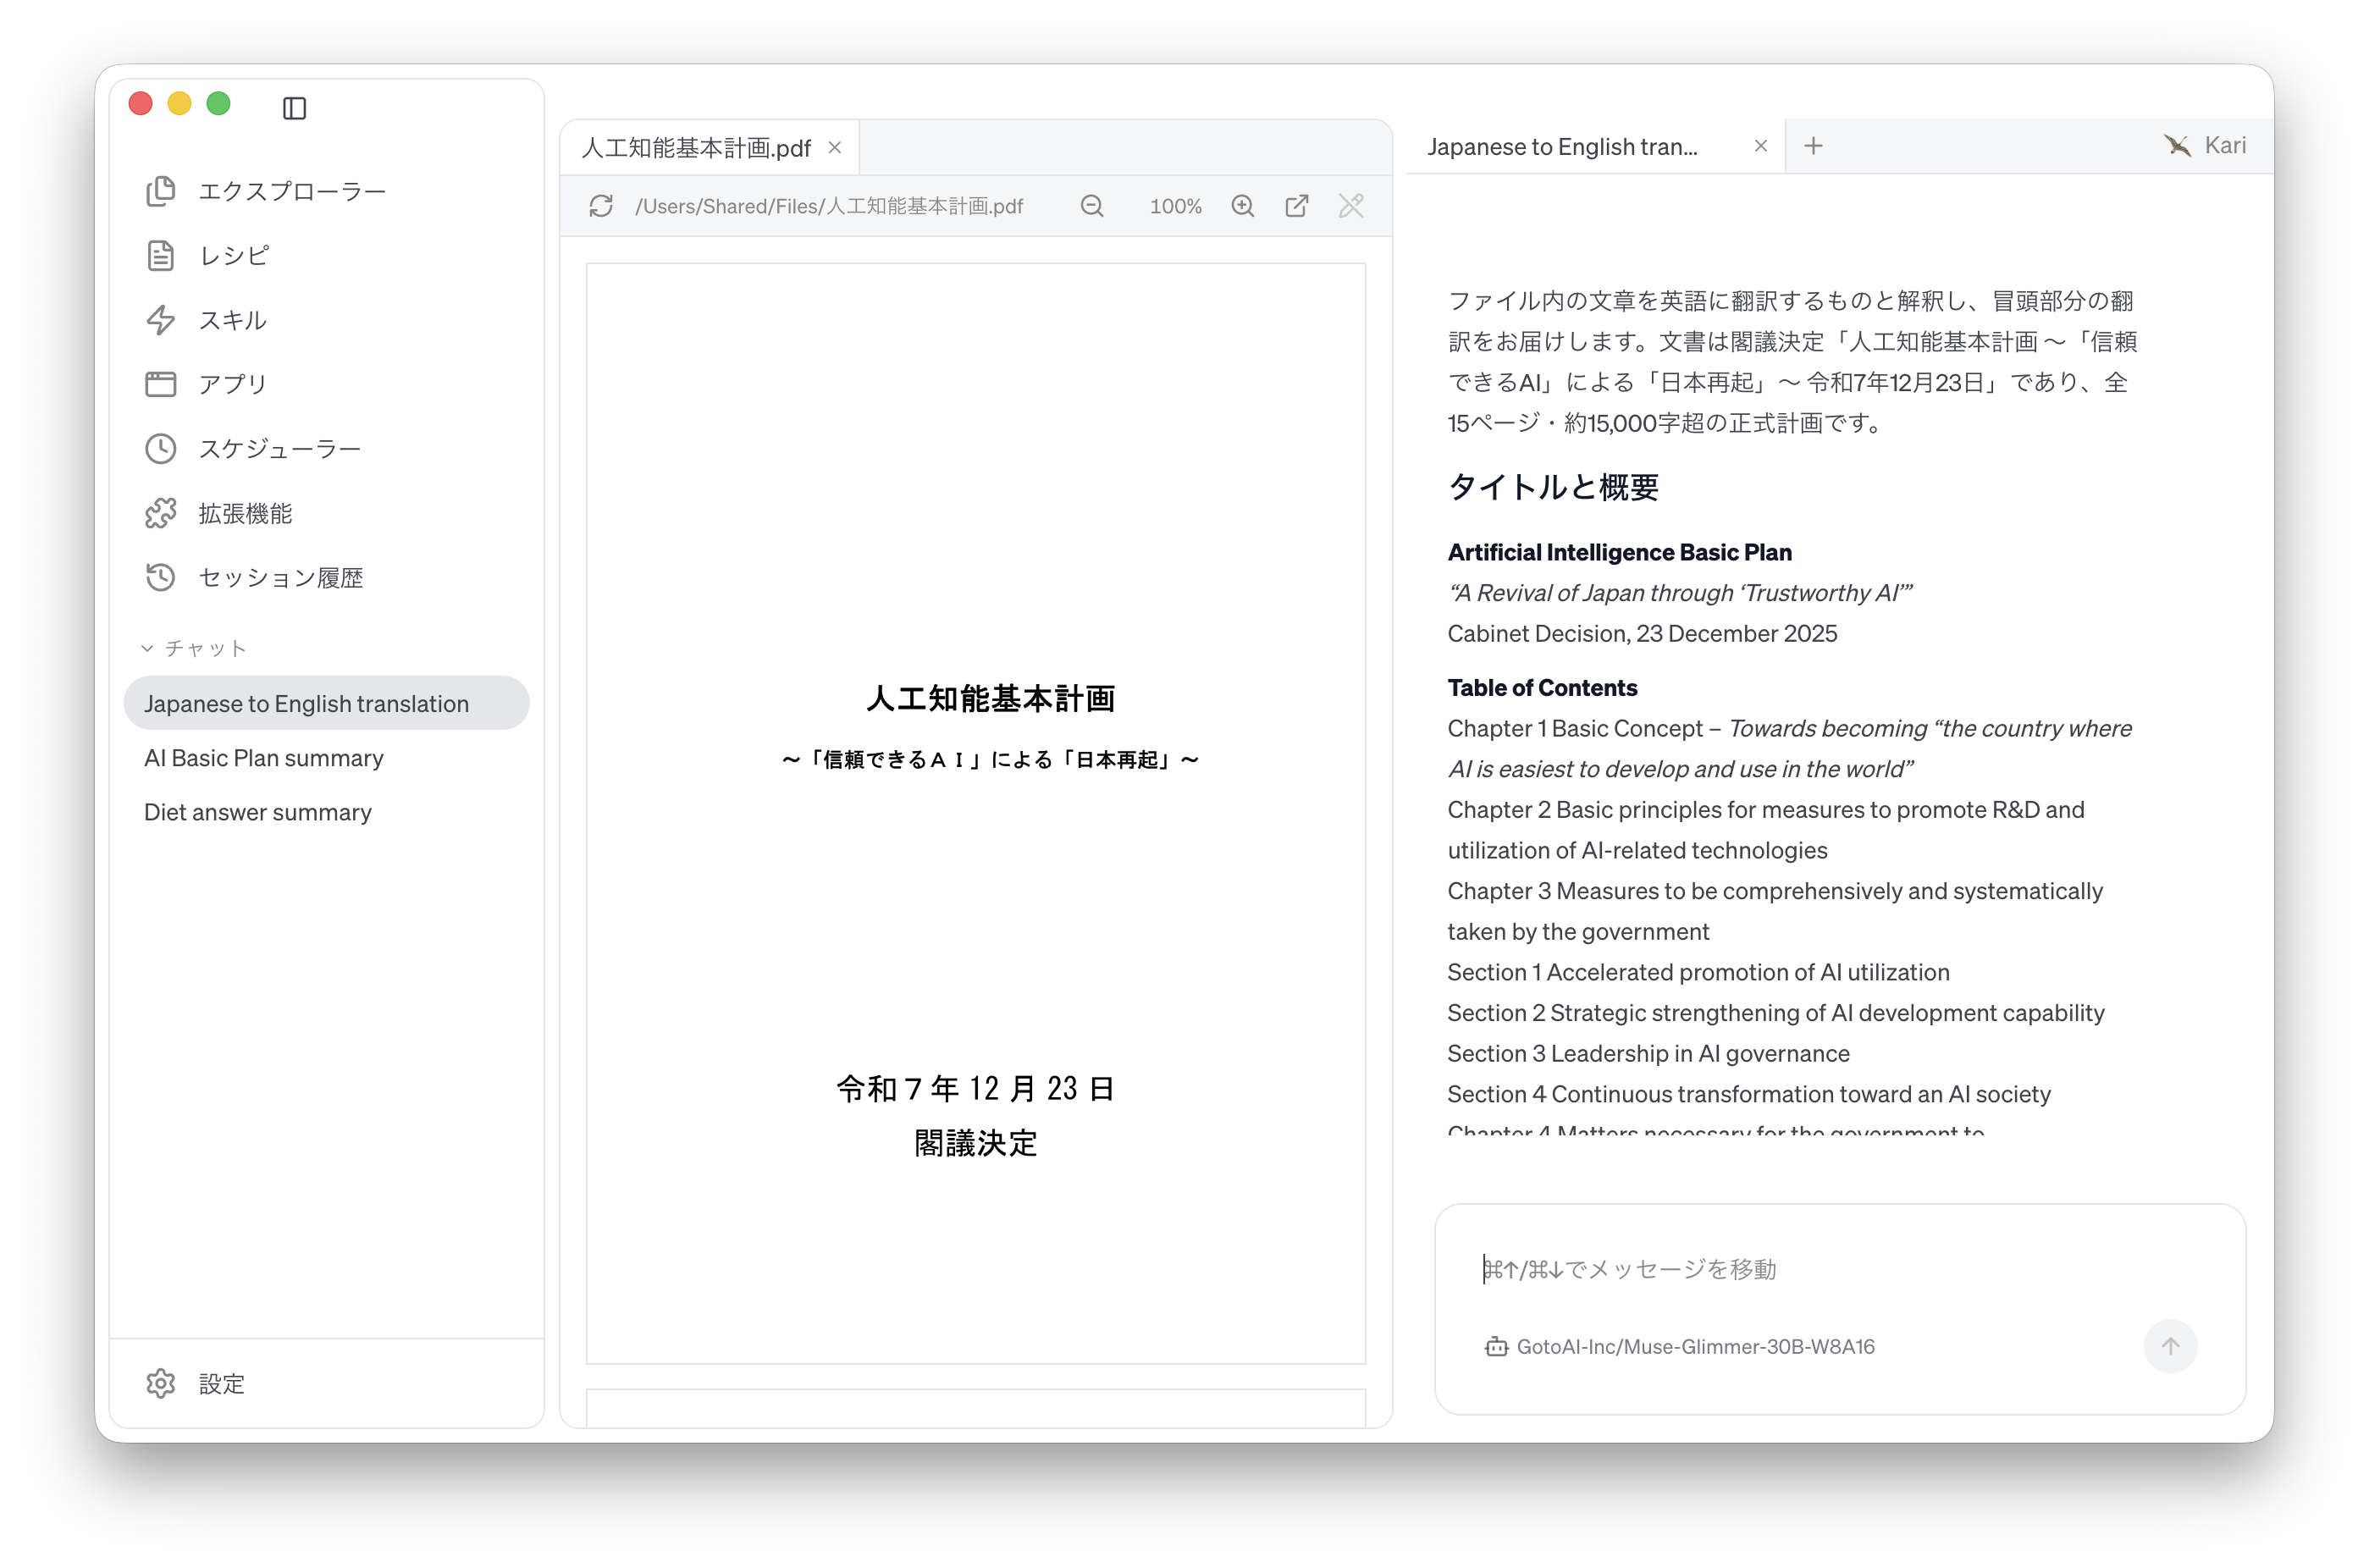Select Japanese to English translation chat
The height and width of the screenshot is (1568, 2369).
click(x=326, y=703)
